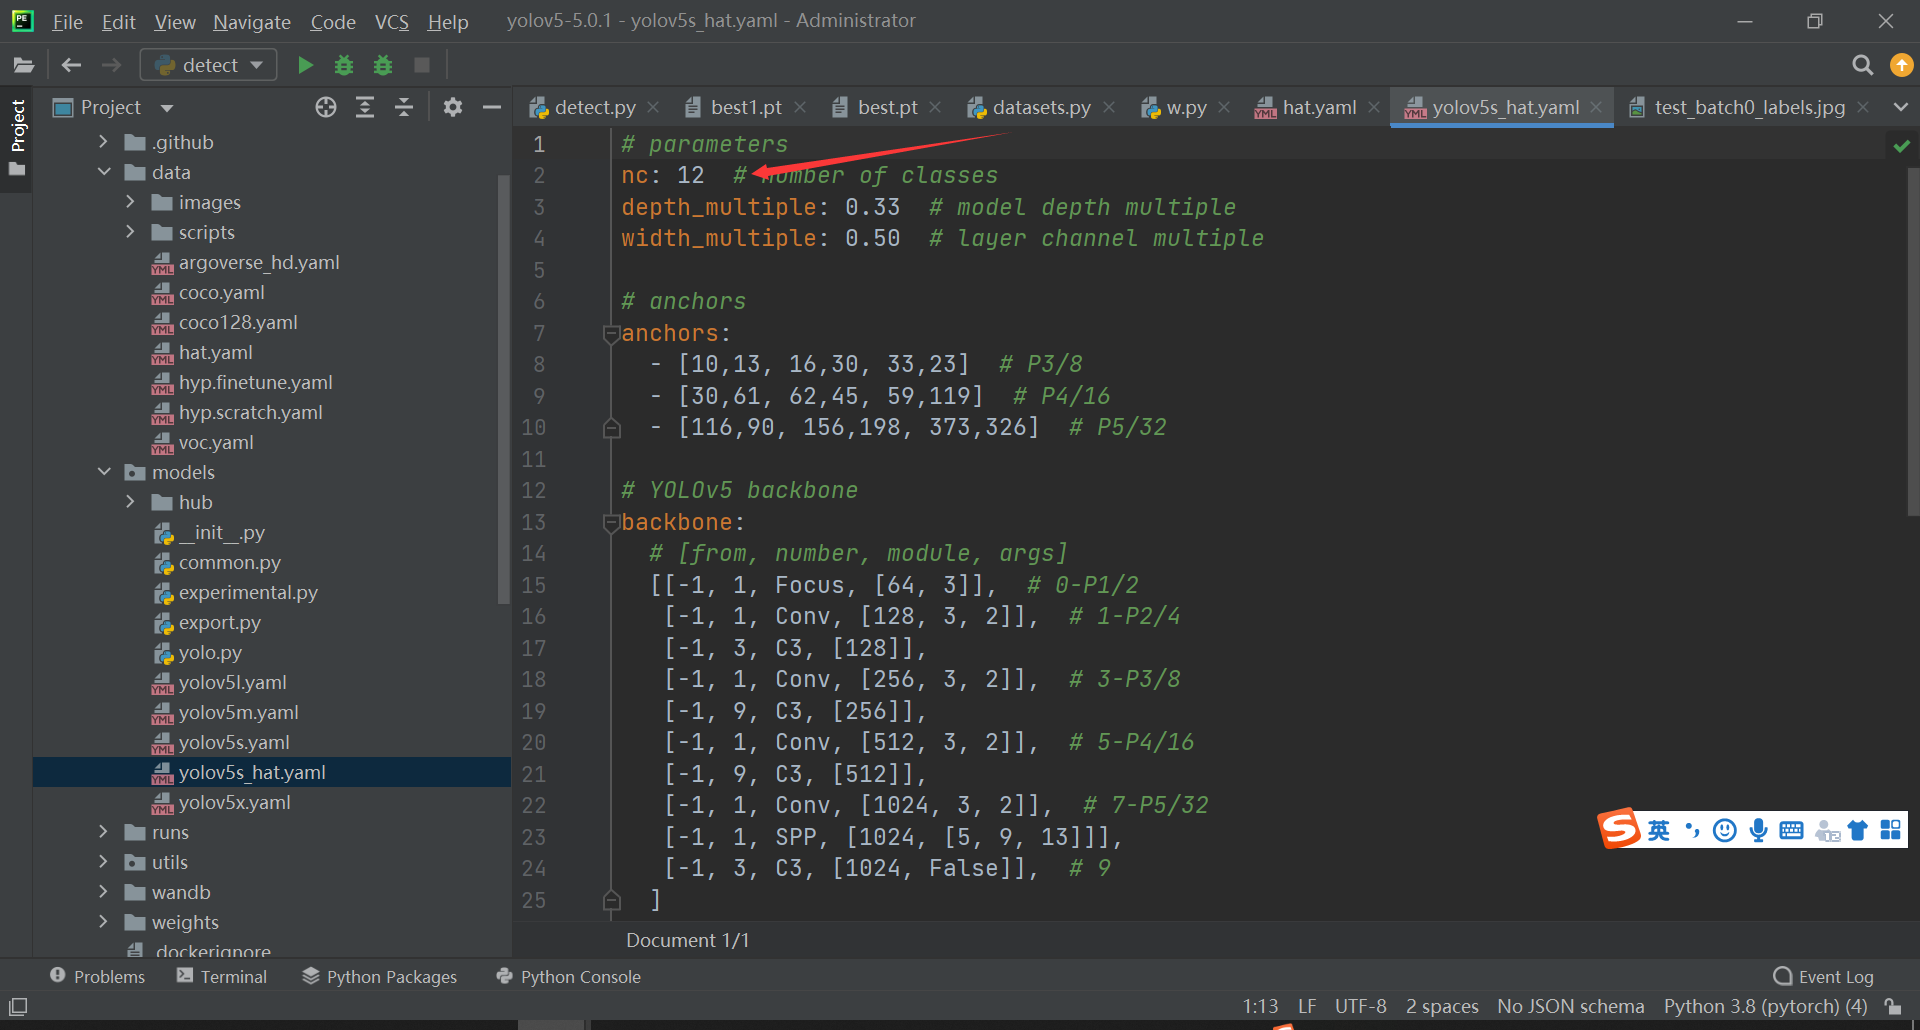This screenshot has height=1030, width=1920.
Task: Open the Terminal tool window
Action: [222, 976]
